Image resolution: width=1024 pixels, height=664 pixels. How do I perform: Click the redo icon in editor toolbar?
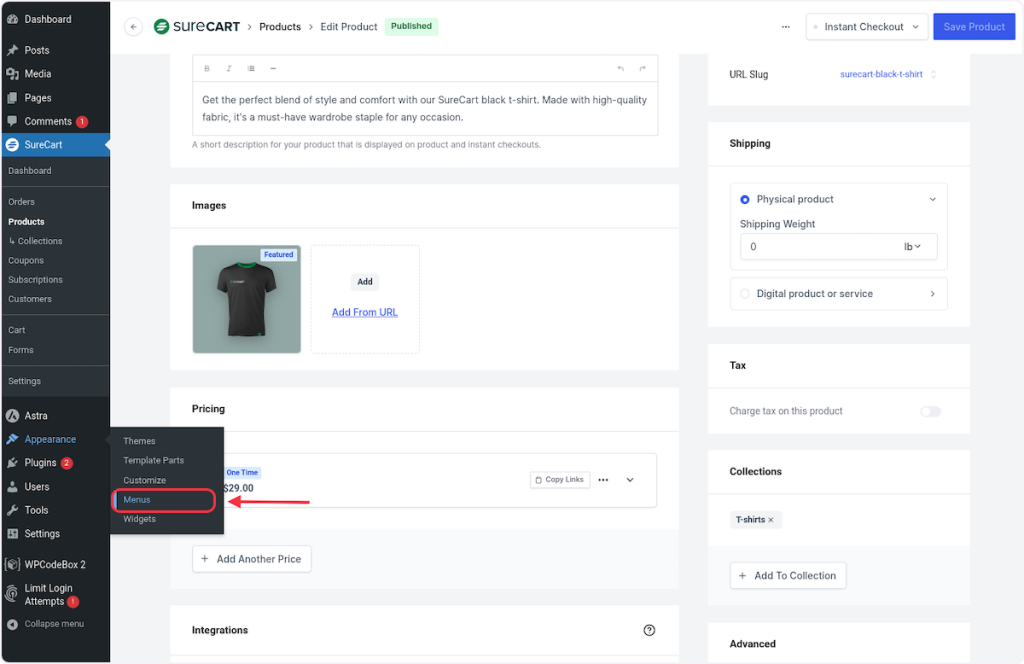coord(643,68)
